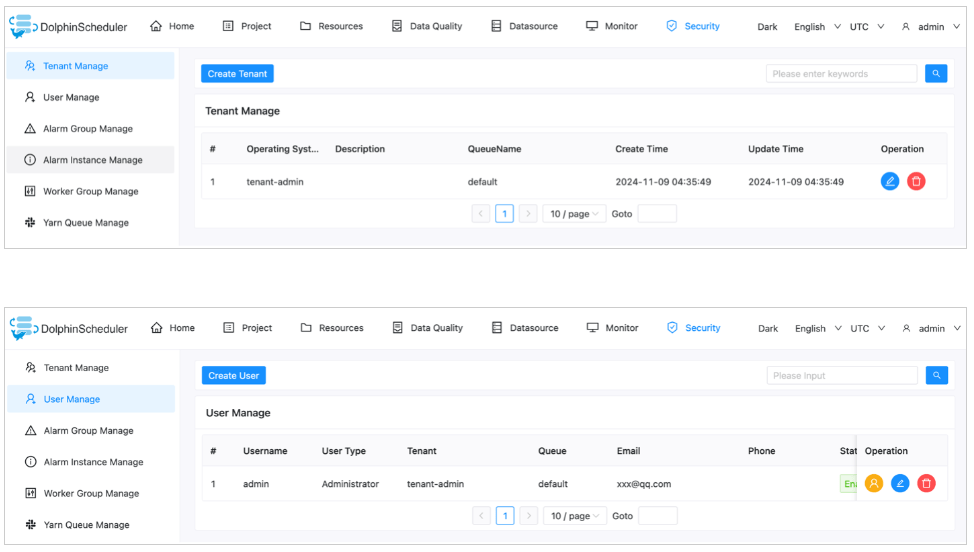This screenshot has width=974, height=552.
Task: Click the Create User button
Action: (233, 376)
